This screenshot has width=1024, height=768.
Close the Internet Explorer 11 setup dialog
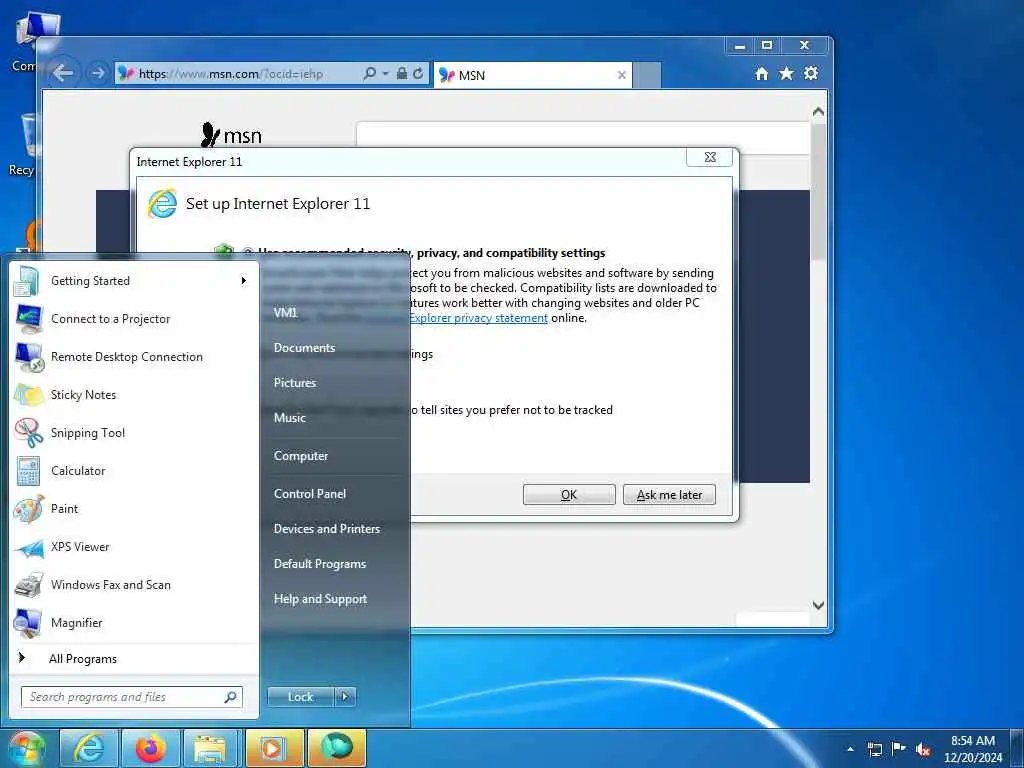710,157
